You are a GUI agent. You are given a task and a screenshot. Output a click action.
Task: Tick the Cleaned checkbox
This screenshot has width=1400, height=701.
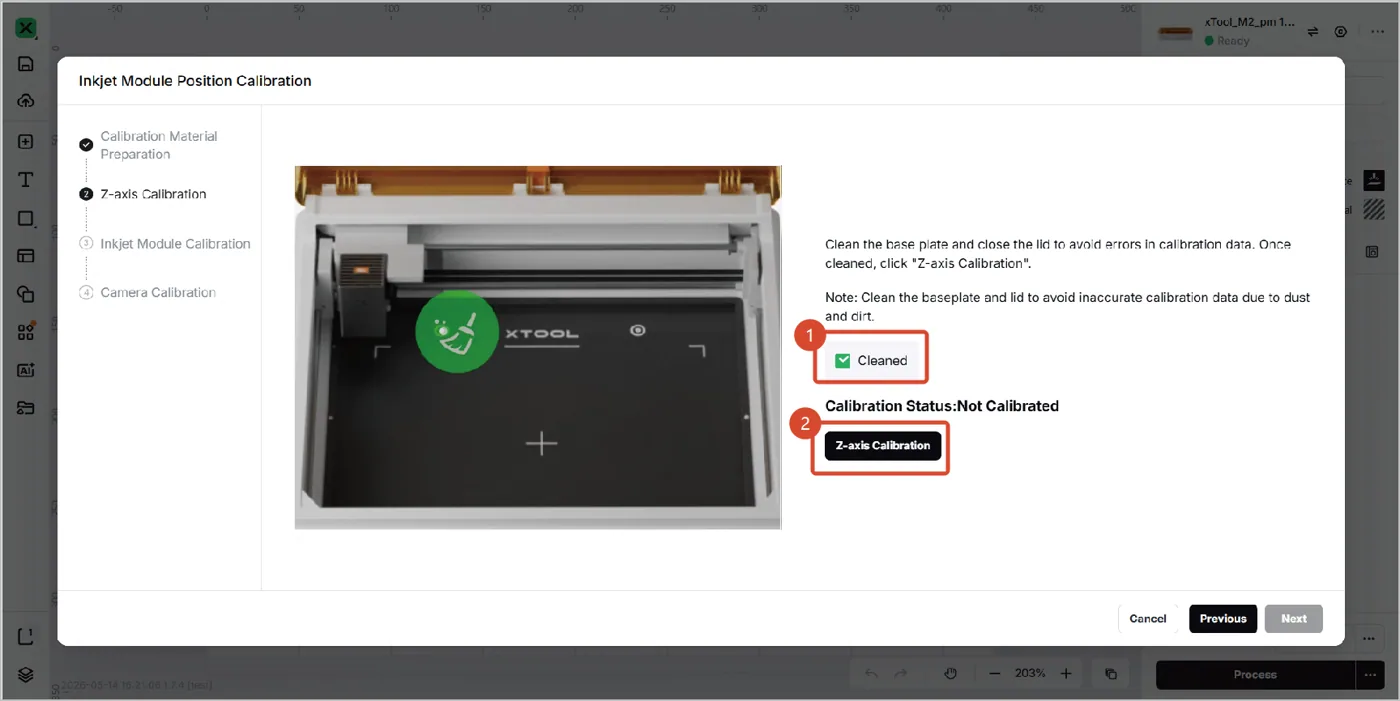coord(842,361)
